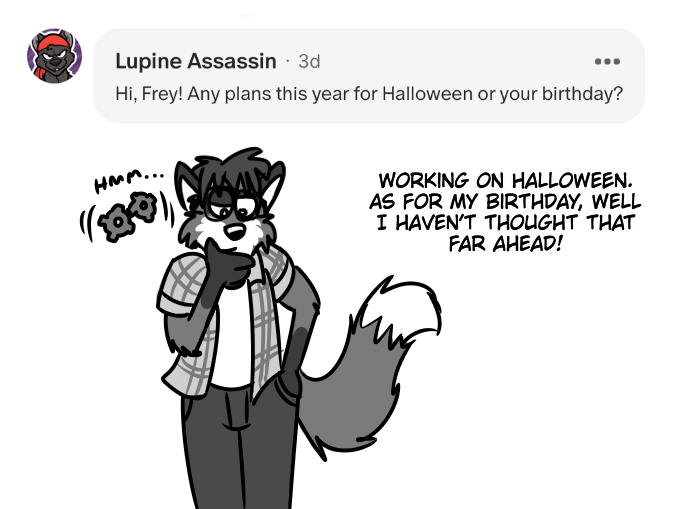
Task: Select the question text about Halloween plans
Action: coord(369,94)
